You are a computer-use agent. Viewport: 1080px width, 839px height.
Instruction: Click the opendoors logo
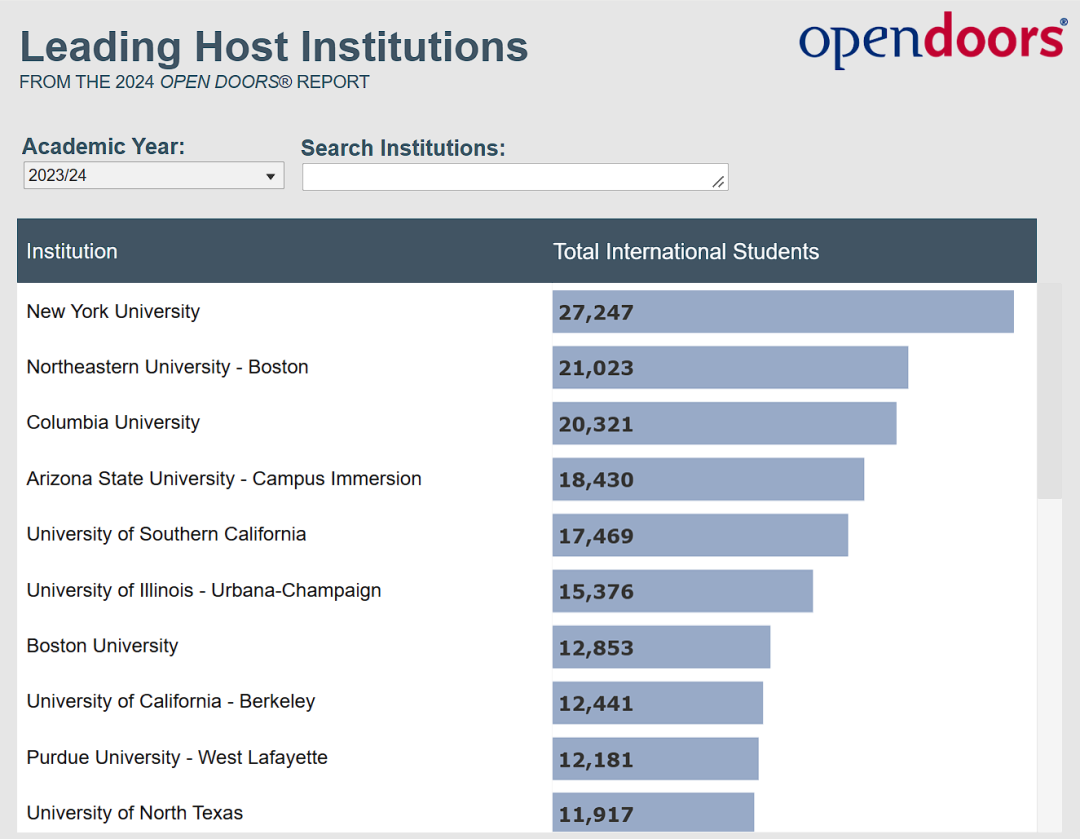tap(933, 40)
